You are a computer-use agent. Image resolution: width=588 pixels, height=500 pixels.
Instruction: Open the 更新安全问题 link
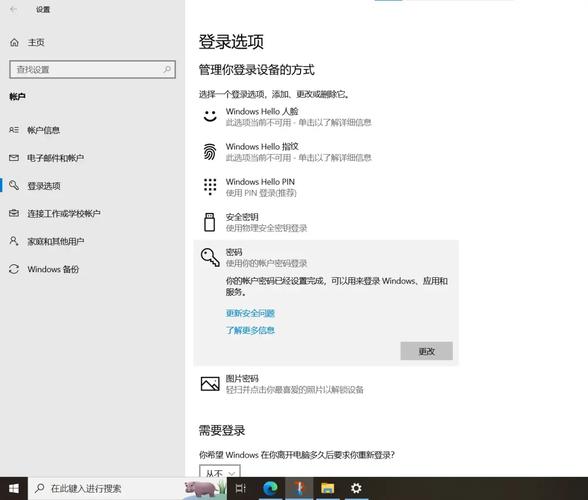click(x=250, y=313)
